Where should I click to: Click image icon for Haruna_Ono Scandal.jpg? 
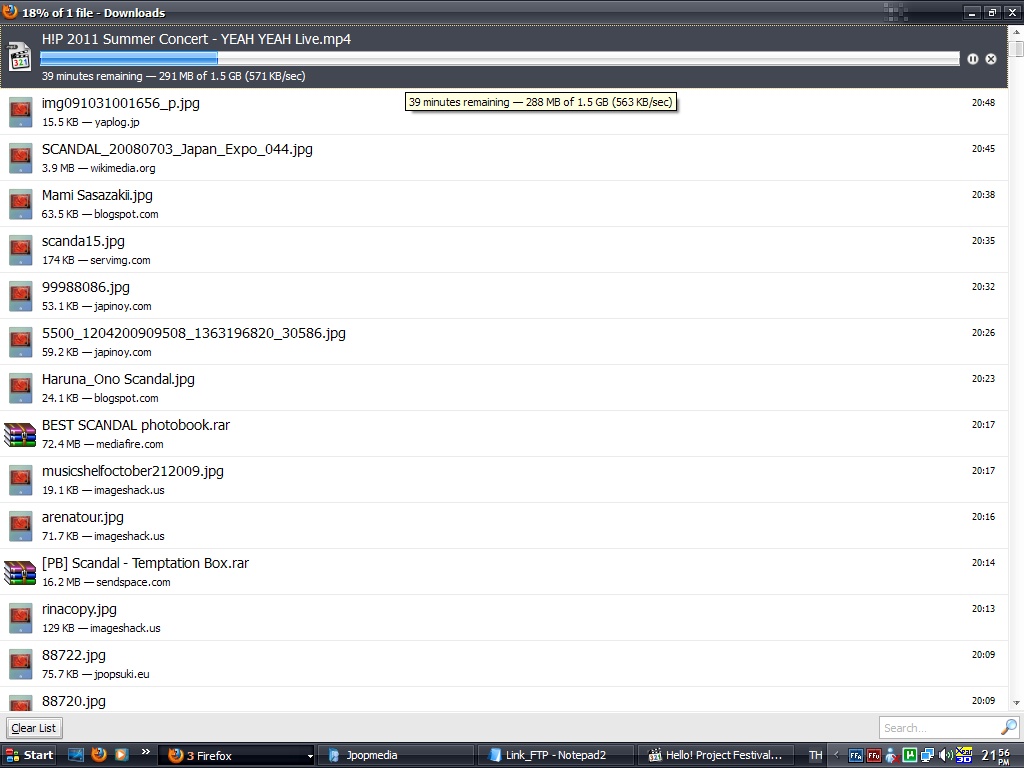point(20,389)
